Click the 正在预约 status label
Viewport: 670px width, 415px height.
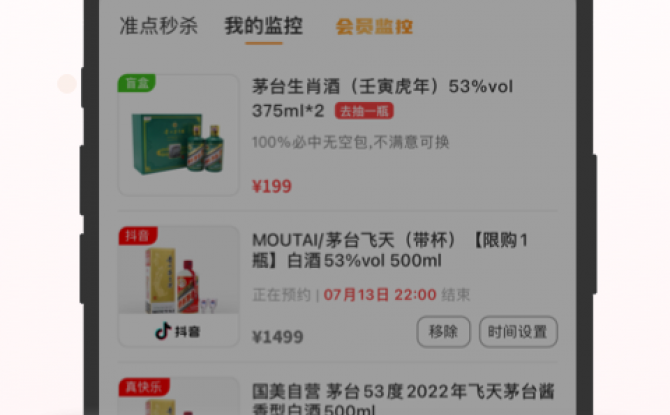tap(281, 295)
